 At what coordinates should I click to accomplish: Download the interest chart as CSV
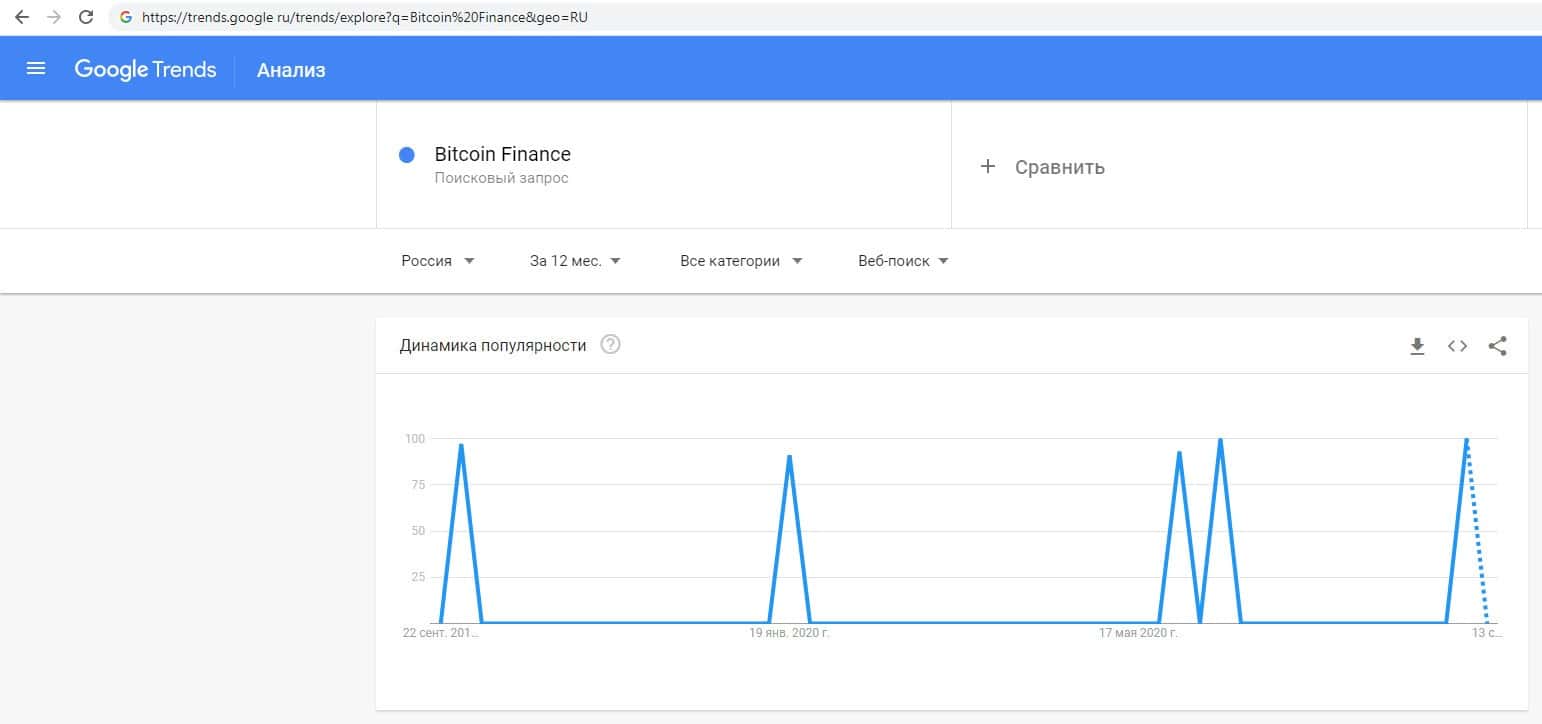pyautogui.click(x=1417, y=346)
